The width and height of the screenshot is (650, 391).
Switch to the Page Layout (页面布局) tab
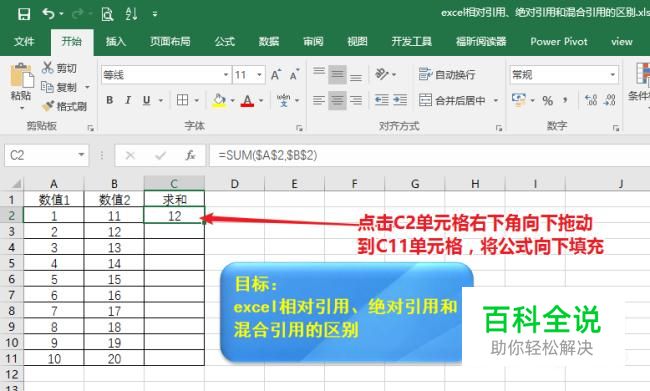point(170,41)
